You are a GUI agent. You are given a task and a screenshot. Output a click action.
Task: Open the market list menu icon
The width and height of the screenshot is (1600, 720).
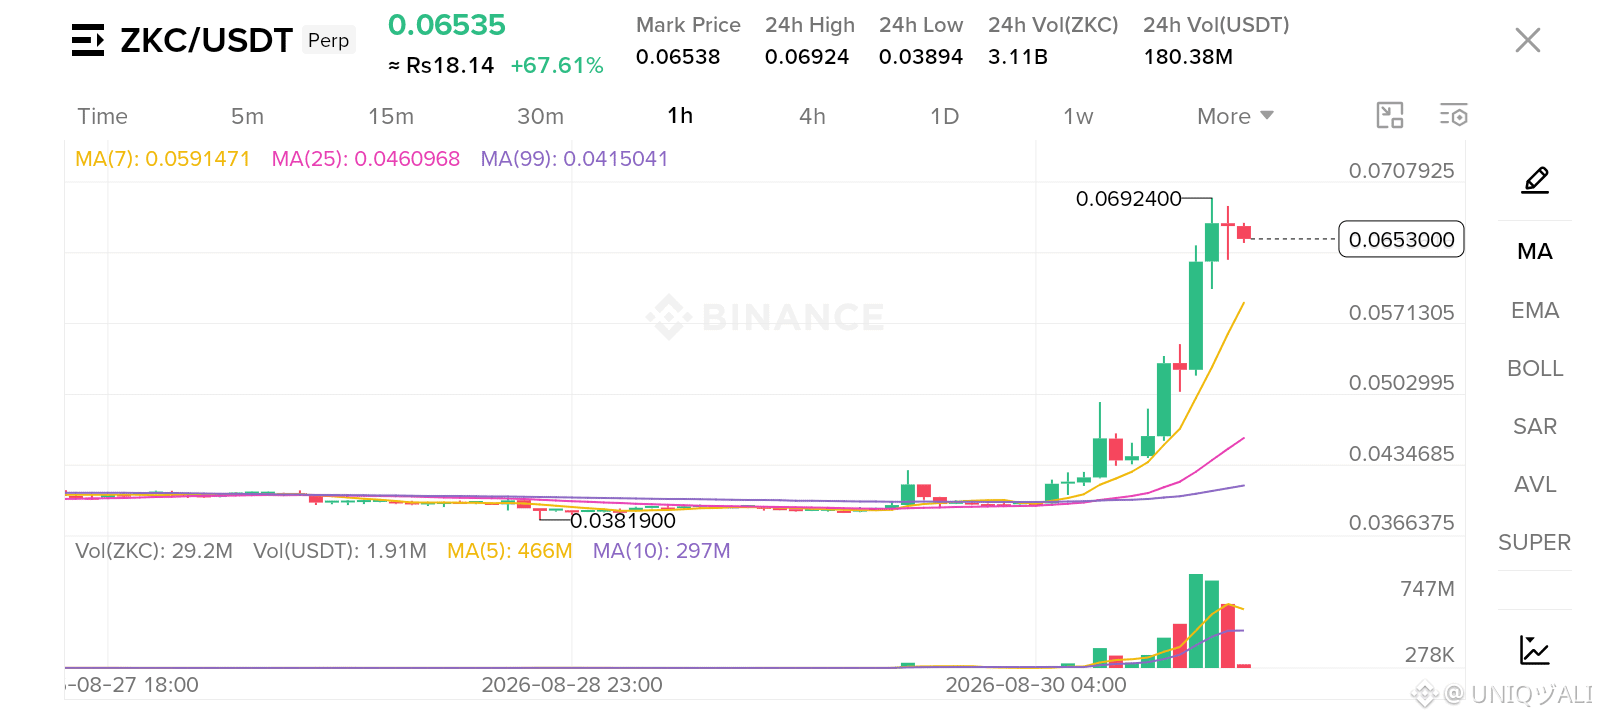coord(88,40)
